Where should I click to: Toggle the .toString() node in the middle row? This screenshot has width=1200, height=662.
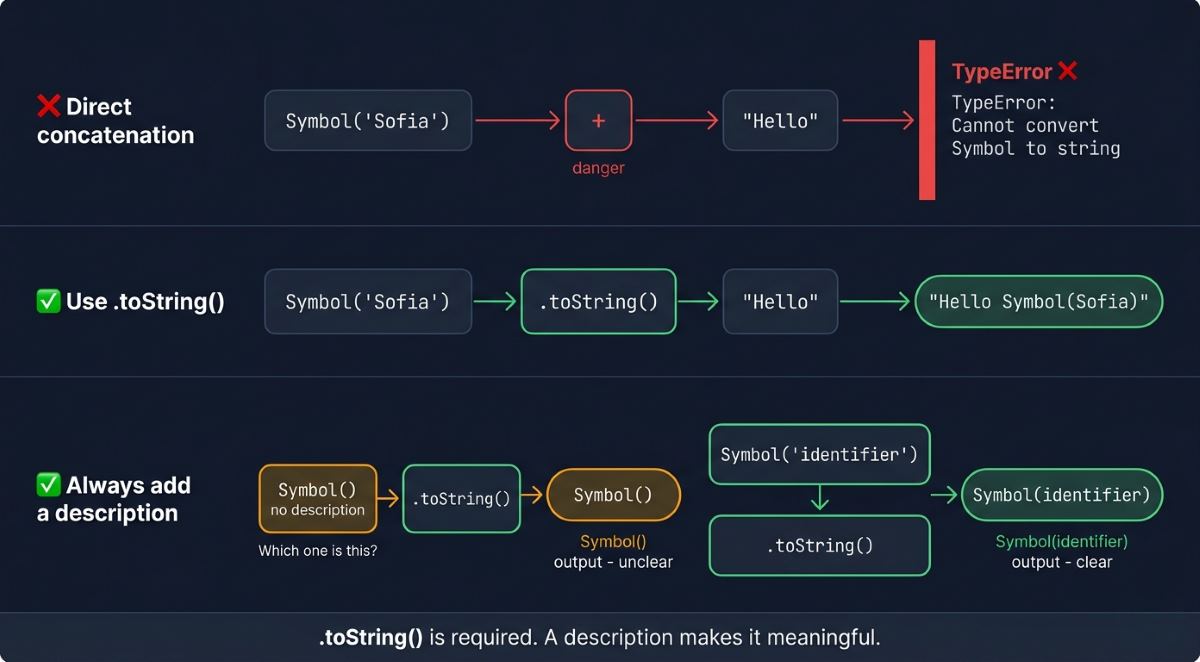pos(598,301)
